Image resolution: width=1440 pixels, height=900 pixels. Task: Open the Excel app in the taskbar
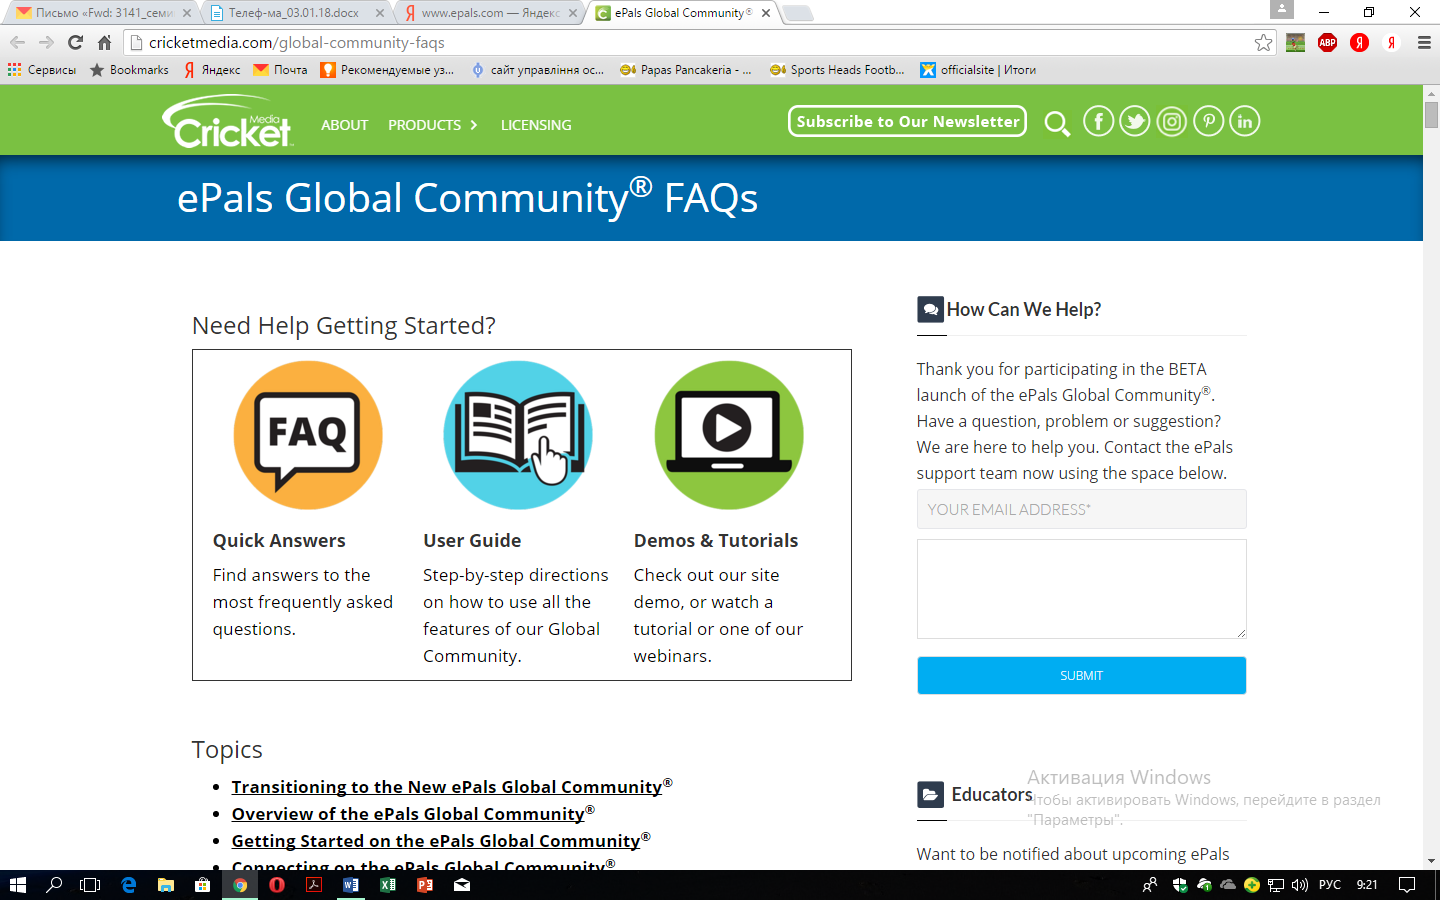tap(388, 885)
